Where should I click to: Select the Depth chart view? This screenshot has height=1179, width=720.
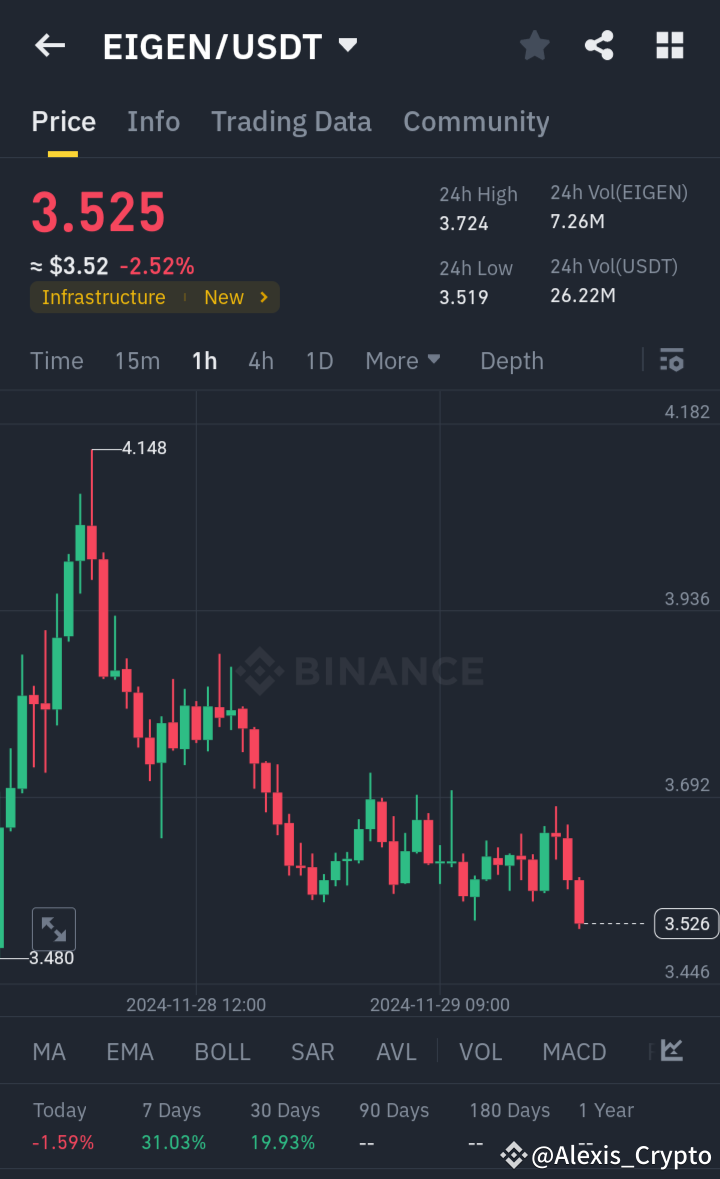511,360
